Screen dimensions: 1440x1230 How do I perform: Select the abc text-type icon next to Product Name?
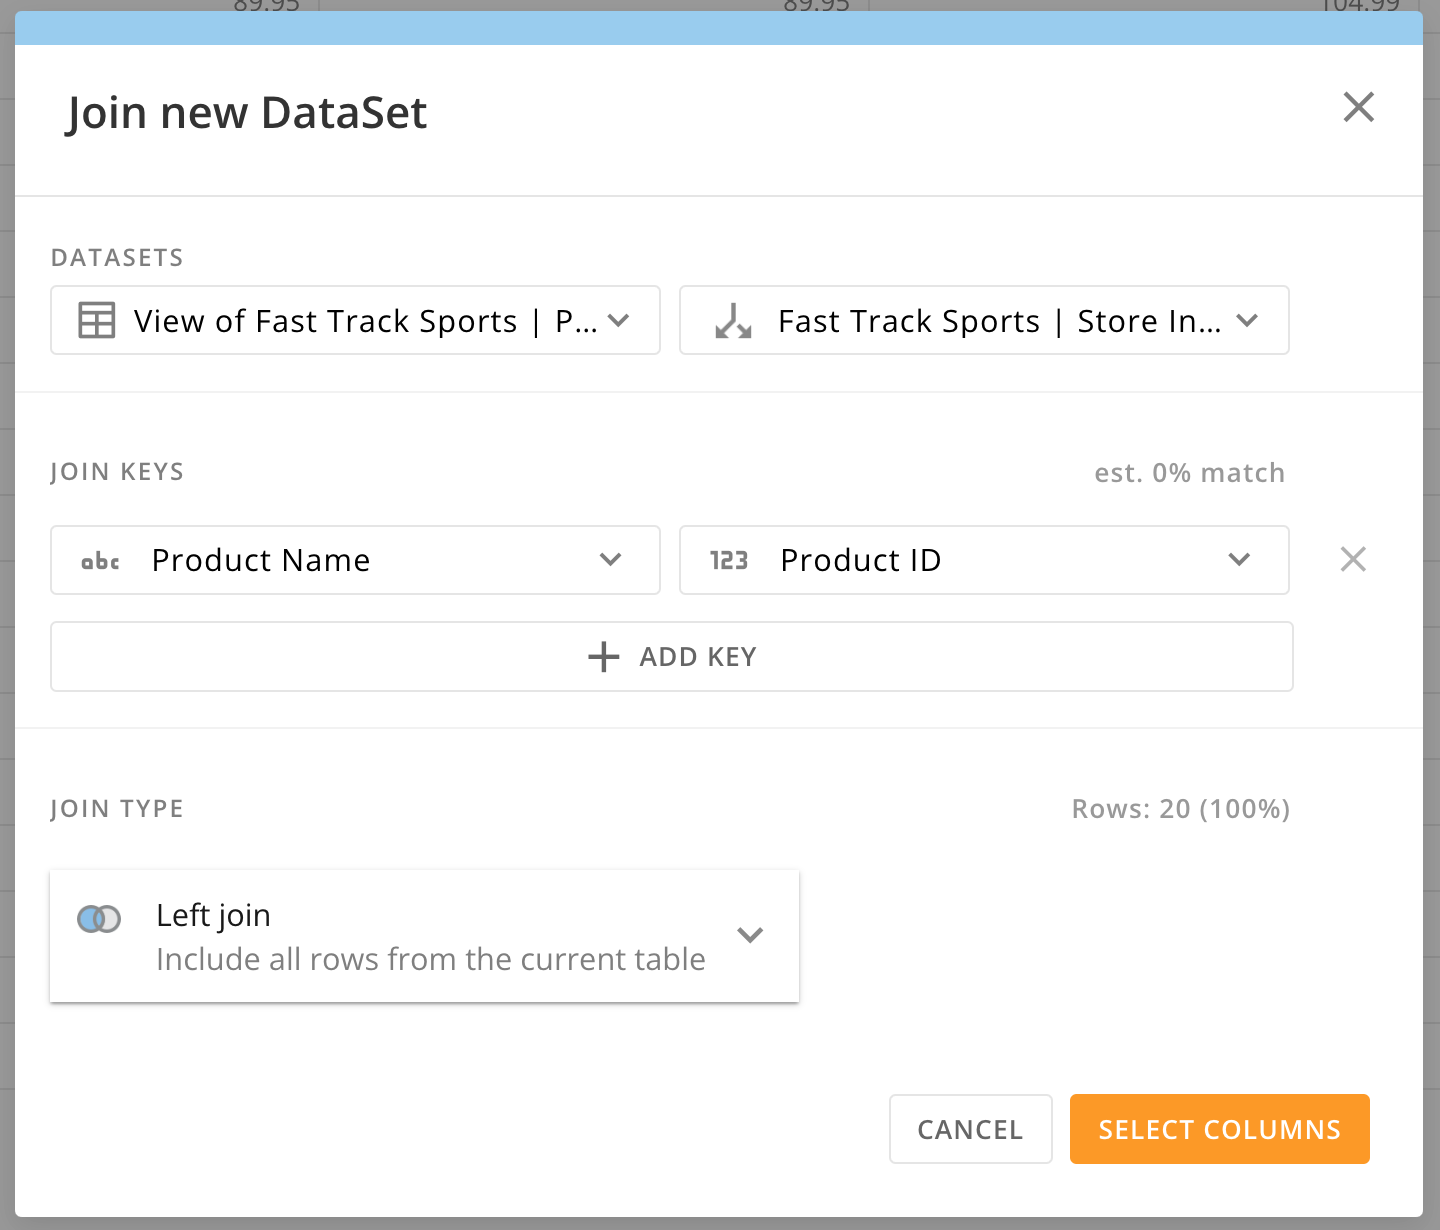click(101, 560)
